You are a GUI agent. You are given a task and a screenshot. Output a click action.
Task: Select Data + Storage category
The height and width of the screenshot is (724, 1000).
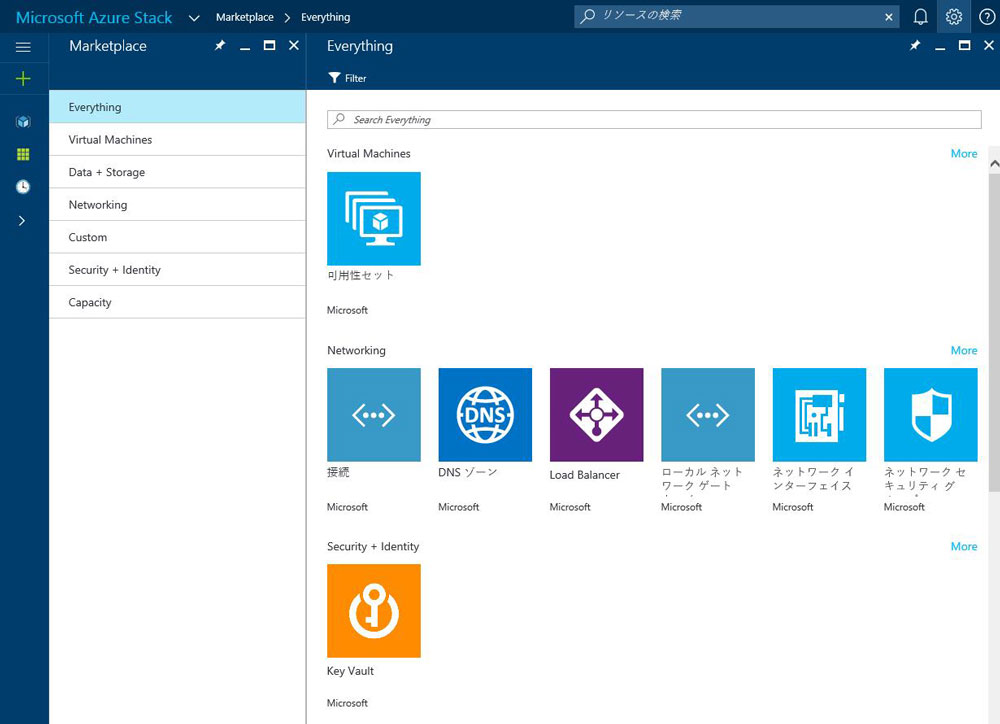(177, 172)
